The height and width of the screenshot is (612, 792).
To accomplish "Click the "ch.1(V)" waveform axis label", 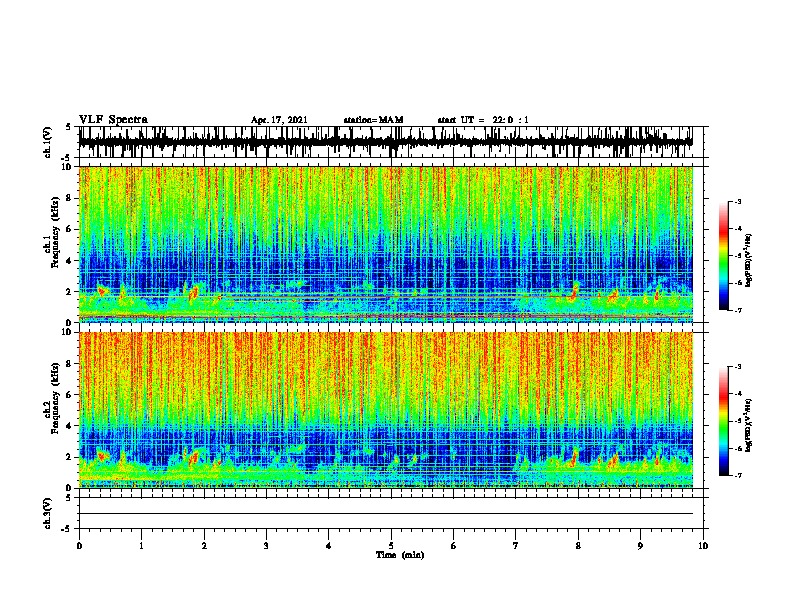I will (48, 142).
